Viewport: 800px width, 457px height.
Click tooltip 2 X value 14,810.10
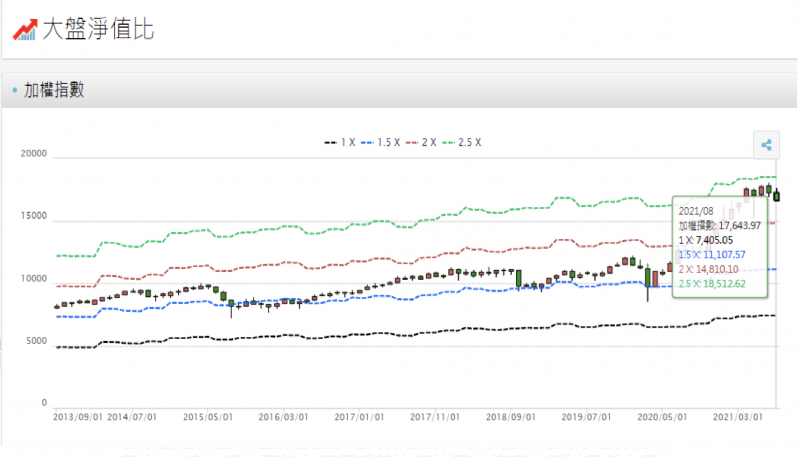click(x=717, y=269)
